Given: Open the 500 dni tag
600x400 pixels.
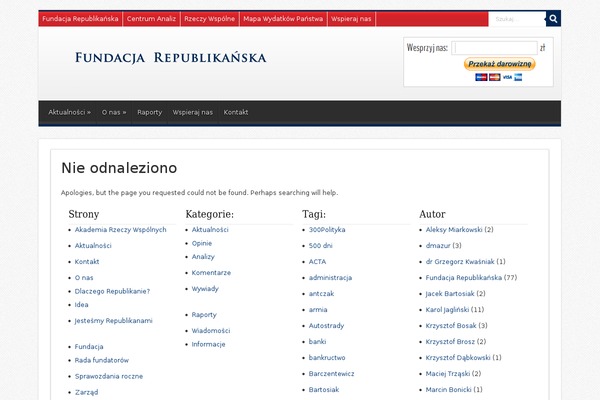Looking at the screenshot, I should 320,246.
